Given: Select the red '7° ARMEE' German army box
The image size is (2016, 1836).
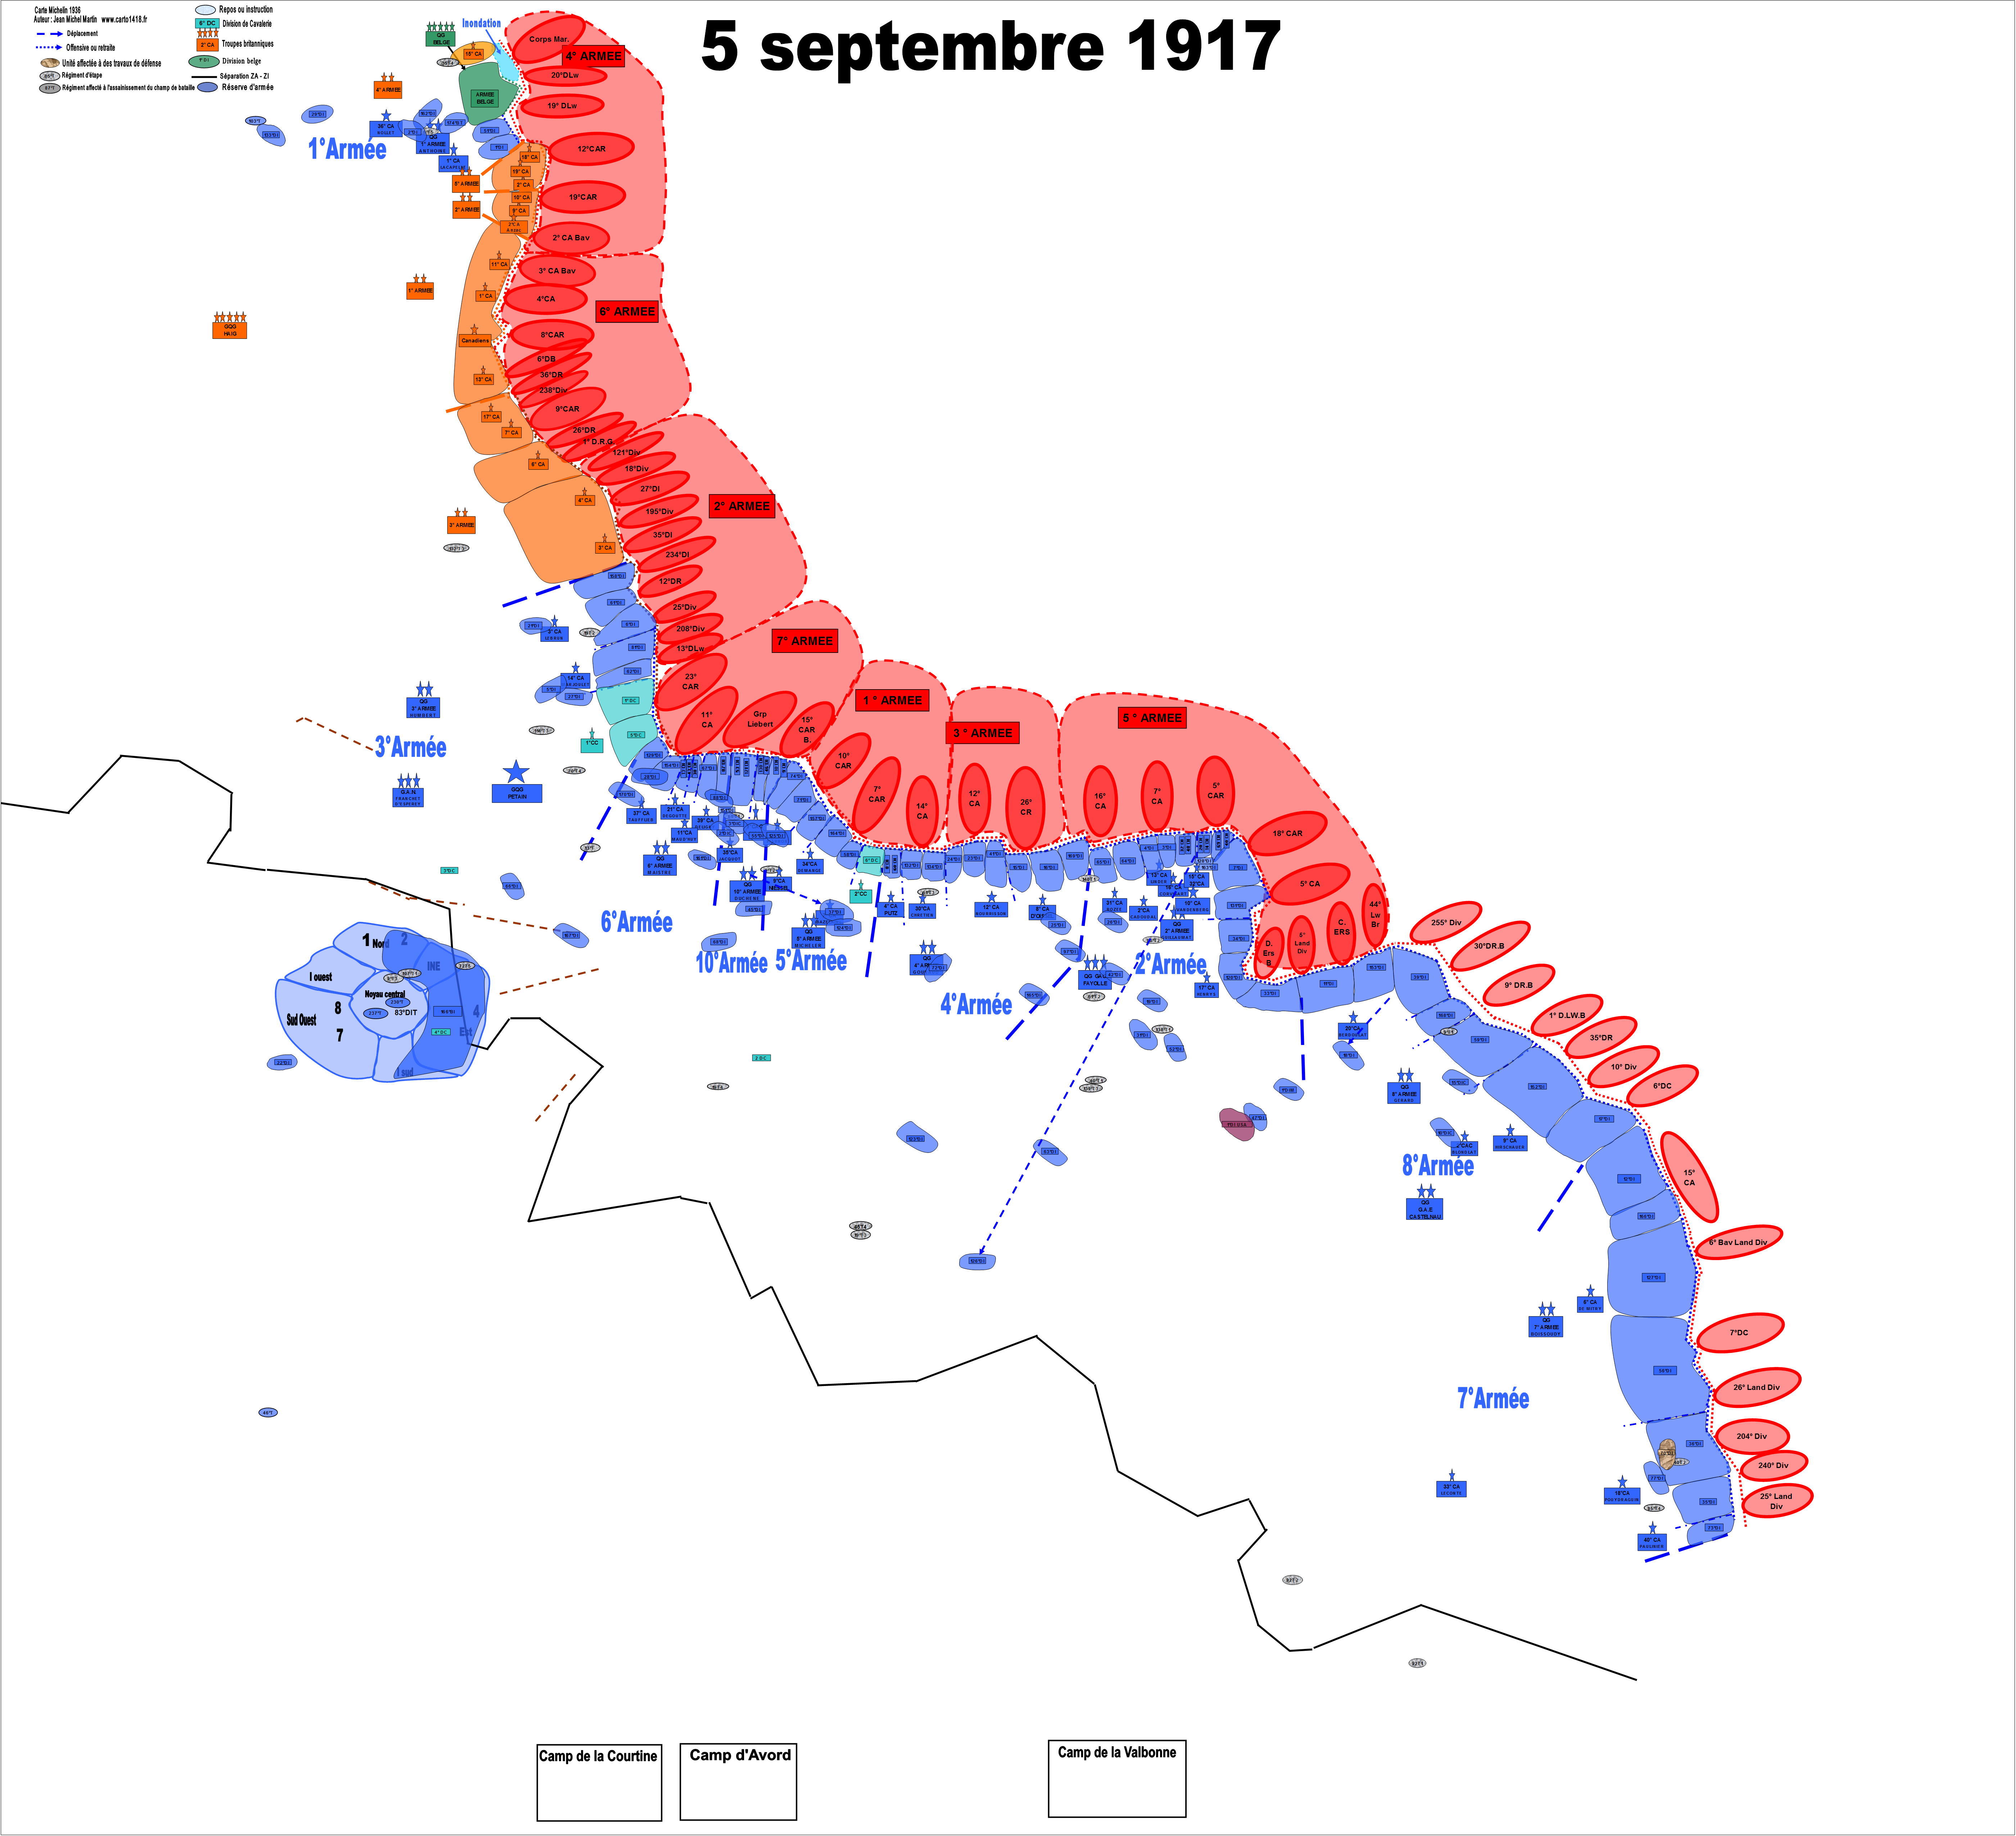Looking at the screenshot, I should [805, 641].
